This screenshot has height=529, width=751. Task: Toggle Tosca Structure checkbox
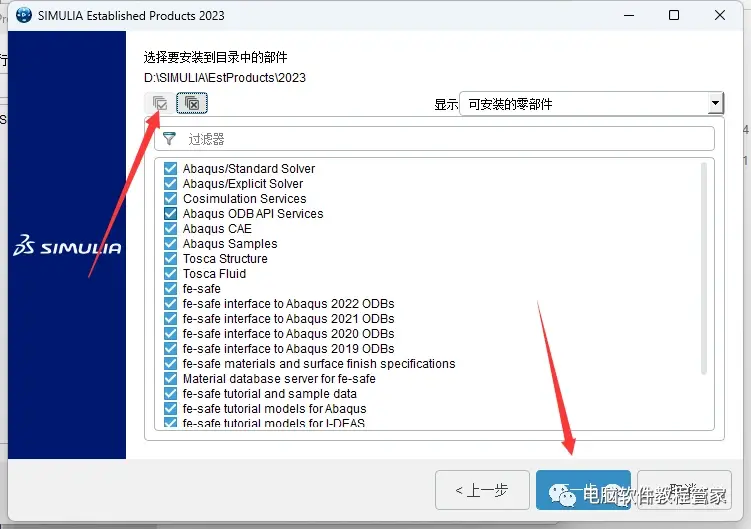171,258
